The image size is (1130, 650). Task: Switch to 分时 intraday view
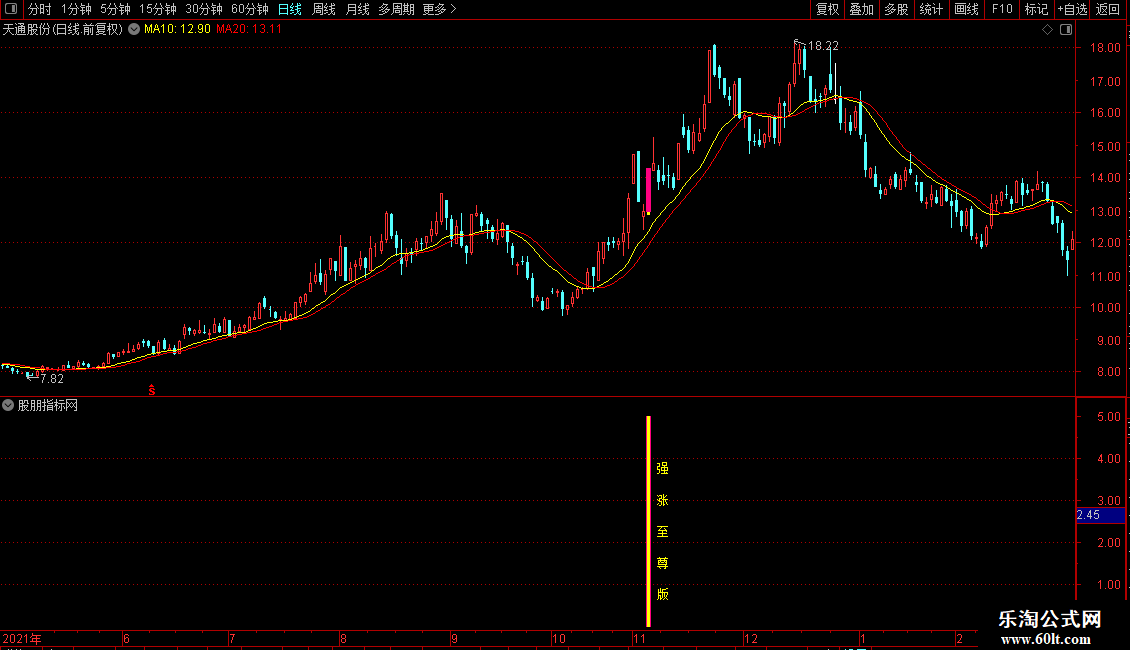(40, 9)
